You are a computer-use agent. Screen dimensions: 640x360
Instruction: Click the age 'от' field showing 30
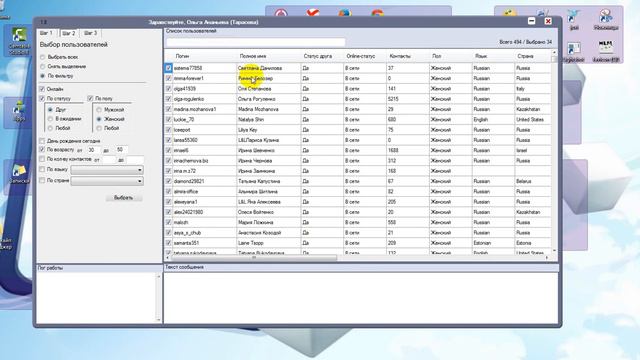94,150
